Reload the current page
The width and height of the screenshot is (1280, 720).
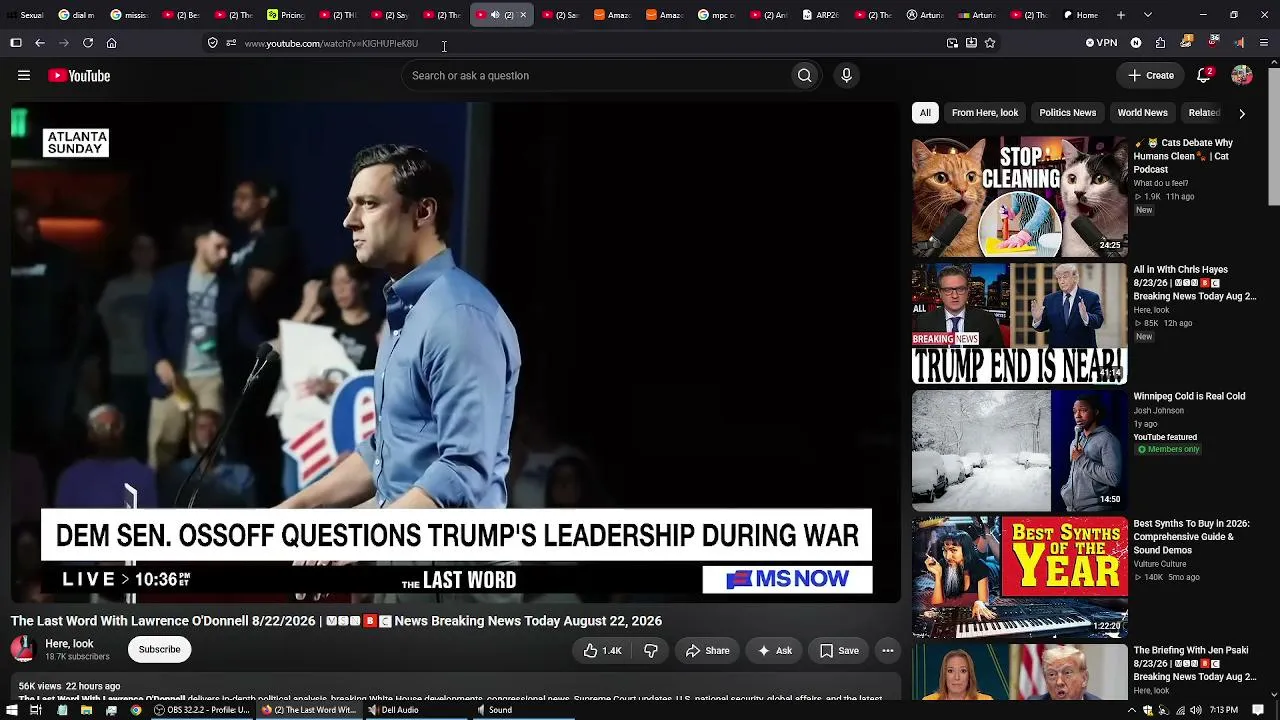click(88, 43)
